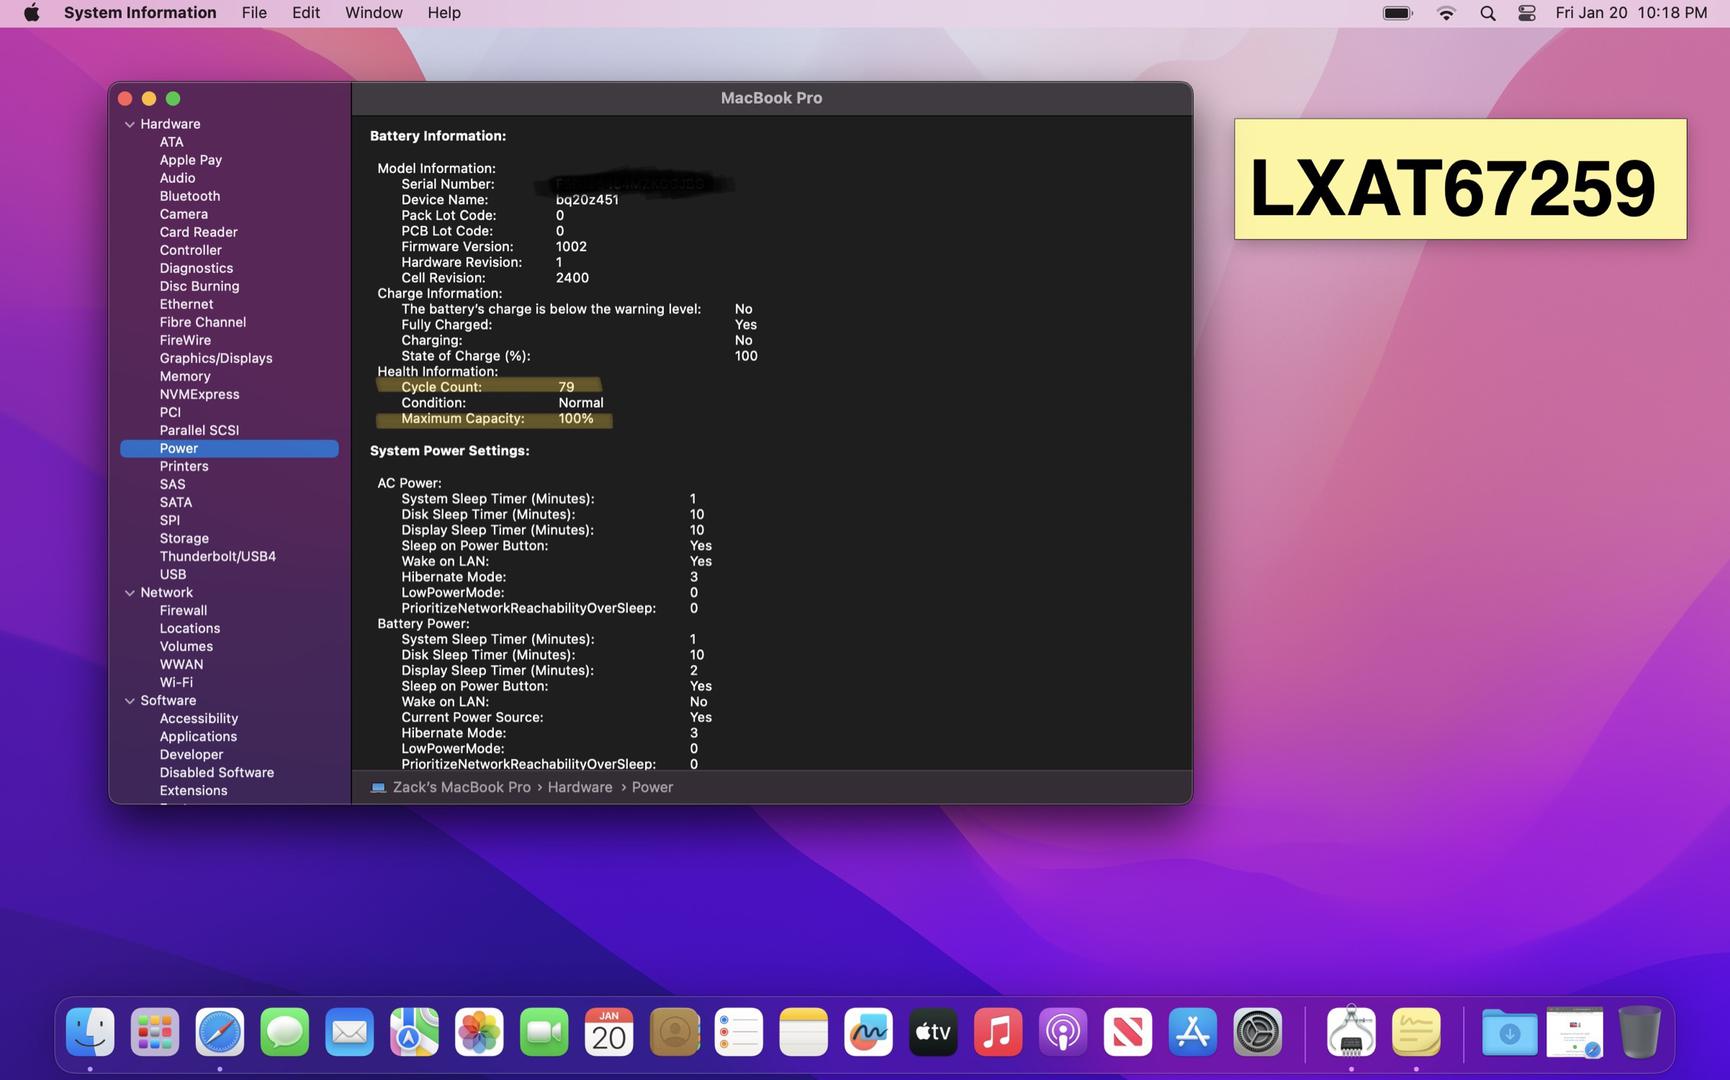Screen dimensions: 1730x1080
Task: Open Mail app in Dock
Action: [349, 1032]
